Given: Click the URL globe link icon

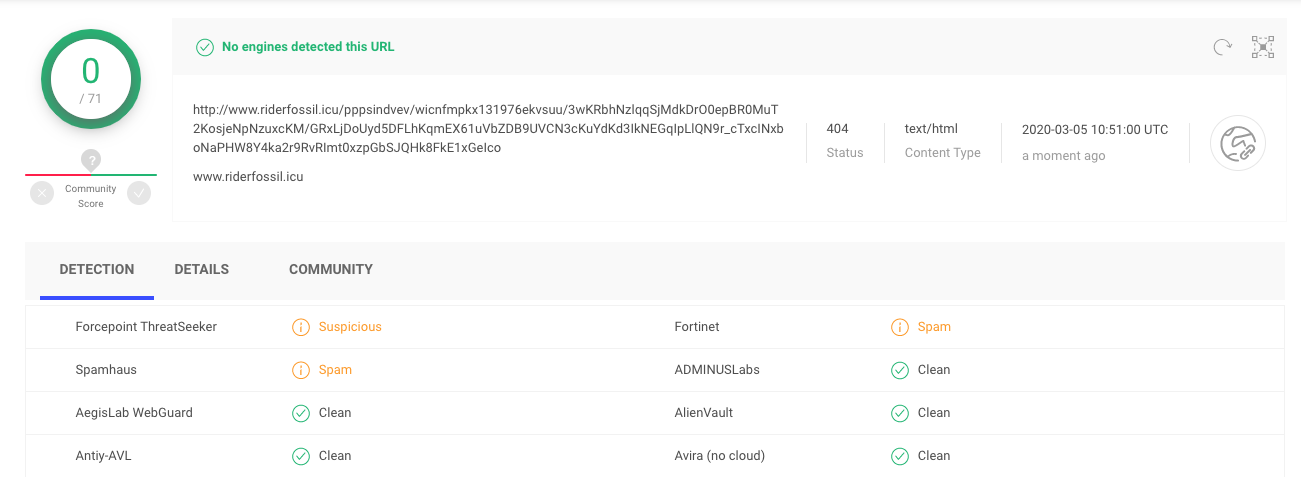Looking at the screenshot, I should [1238, 144].
